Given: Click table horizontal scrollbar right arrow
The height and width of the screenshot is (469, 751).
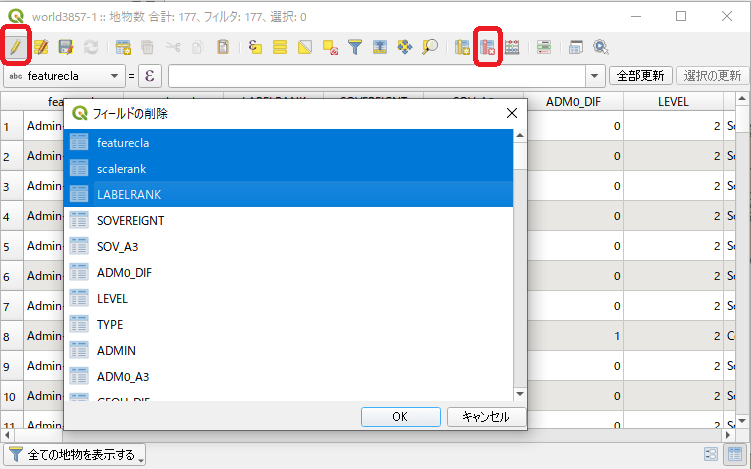Looking at the screenshot, I should (x=728, y=435).
